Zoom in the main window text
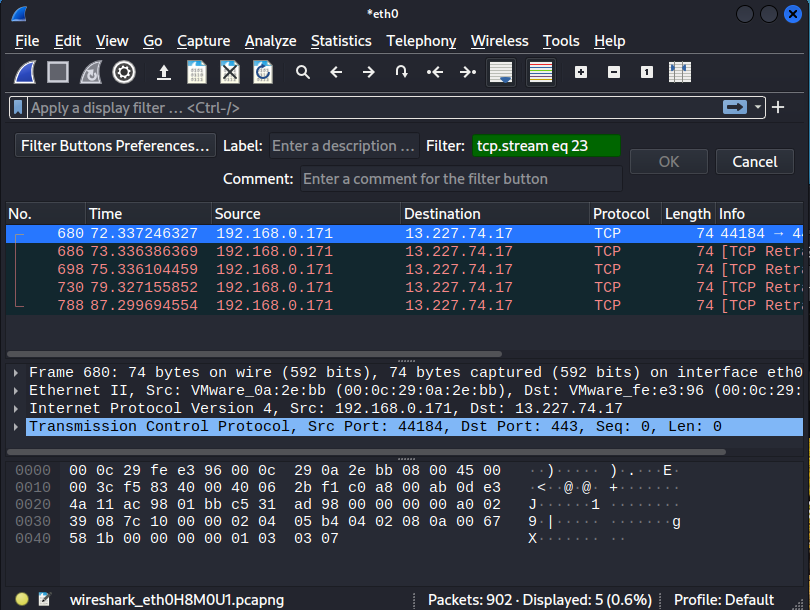Viewport: 810px width, 610px height. [581, 72]
